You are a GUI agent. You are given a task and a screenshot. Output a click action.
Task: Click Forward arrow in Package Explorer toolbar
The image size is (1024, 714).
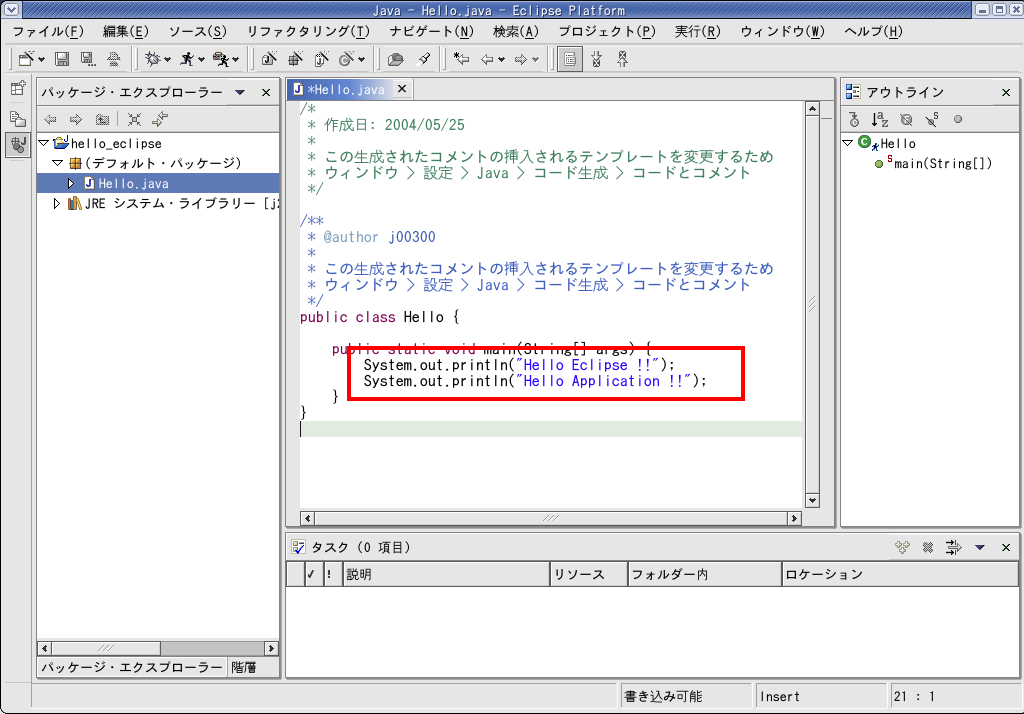click(76, 119)
